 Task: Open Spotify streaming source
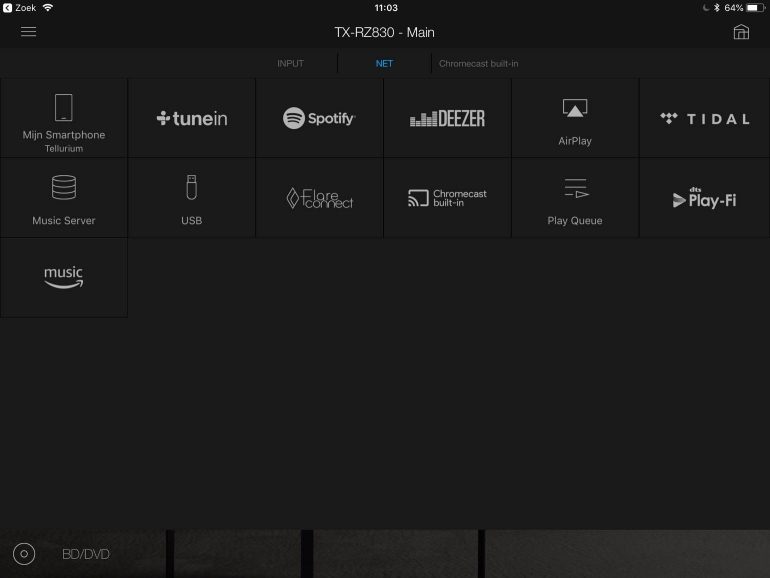319,118
